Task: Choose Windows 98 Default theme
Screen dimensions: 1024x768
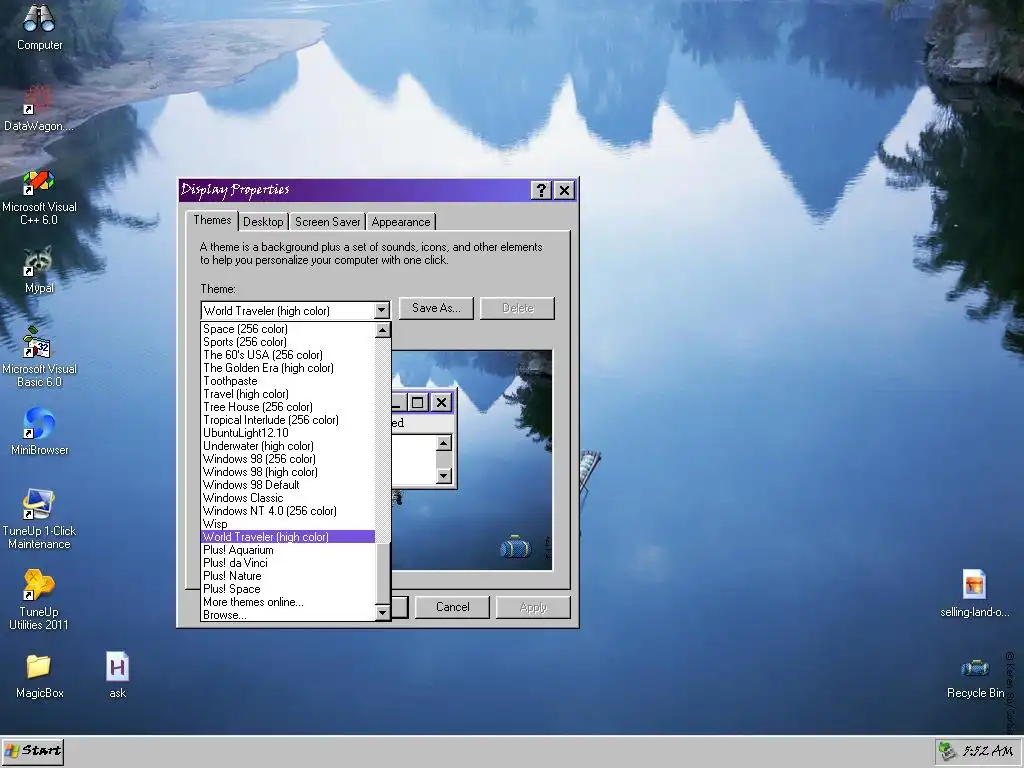Action: [288, 485]
